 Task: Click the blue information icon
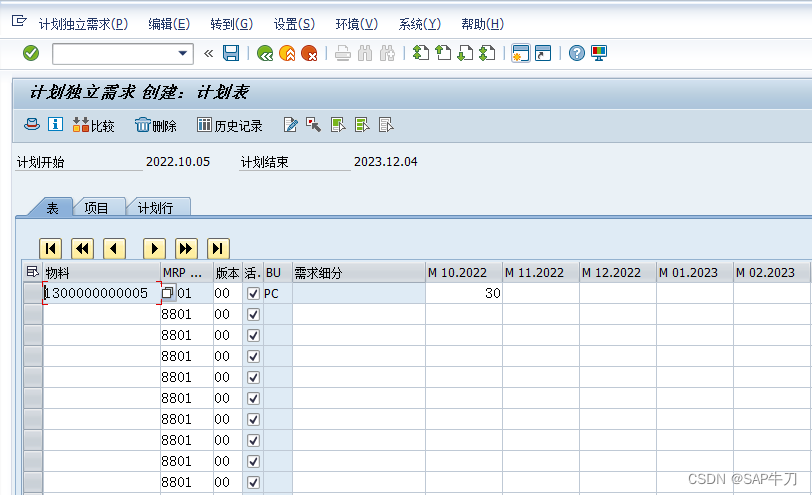(55, 125)
